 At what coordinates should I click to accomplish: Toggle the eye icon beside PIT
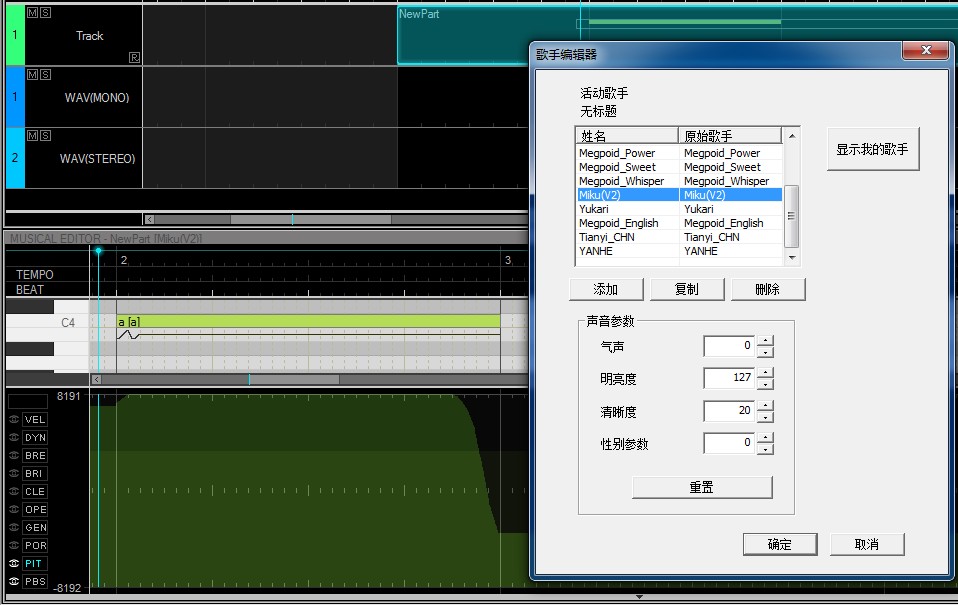[14, 563]
